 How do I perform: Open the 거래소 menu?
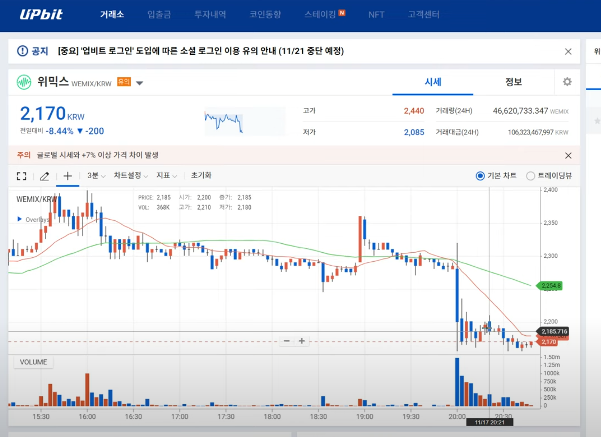tap(112, 15)
